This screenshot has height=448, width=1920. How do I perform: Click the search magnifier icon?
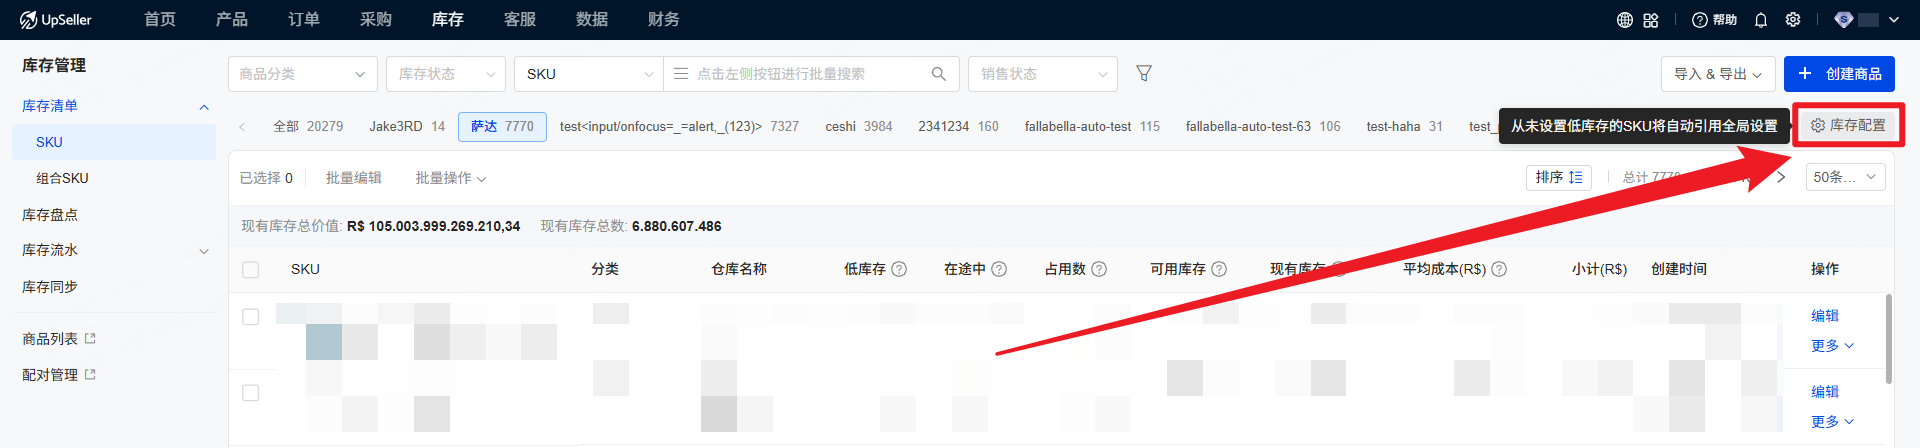(x=938, y=74)
